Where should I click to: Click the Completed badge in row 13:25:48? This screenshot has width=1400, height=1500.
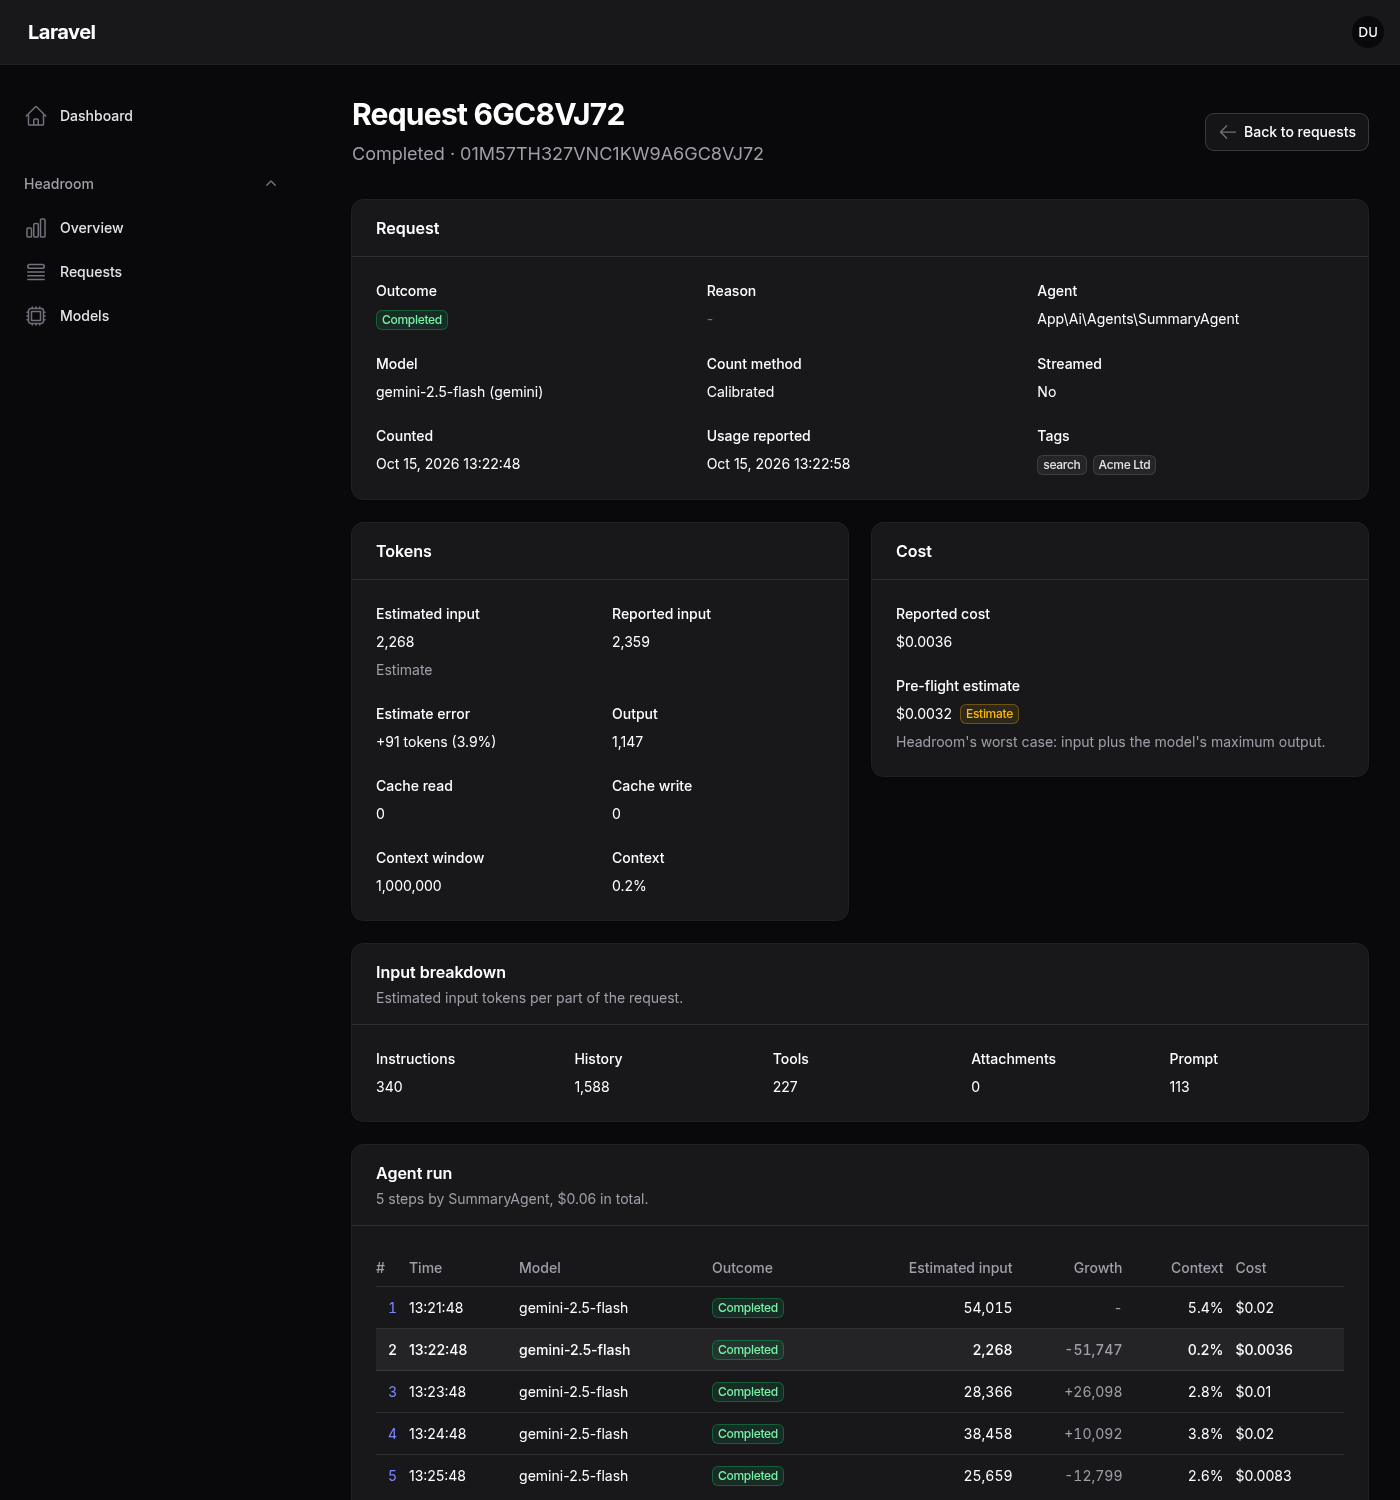748,1476
